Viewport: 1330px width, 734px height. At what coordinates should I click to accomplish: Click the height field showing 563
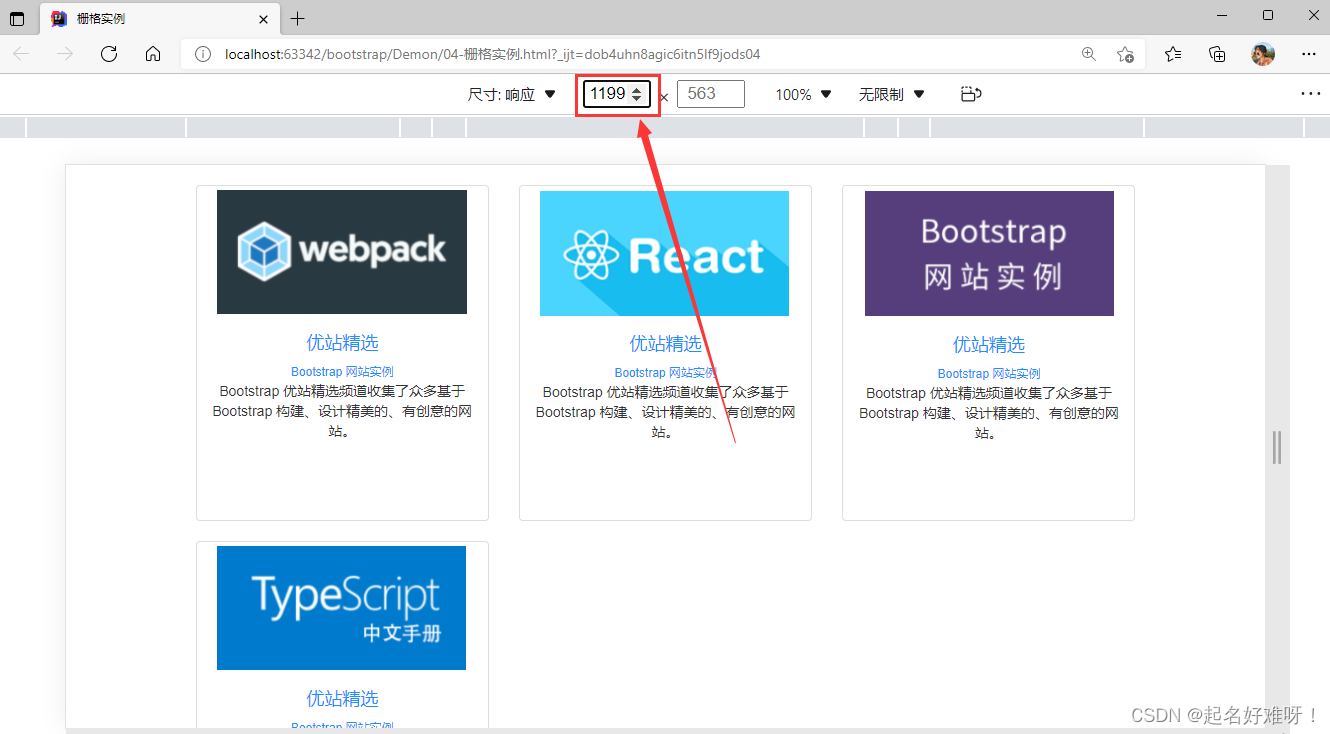(711, 94)
